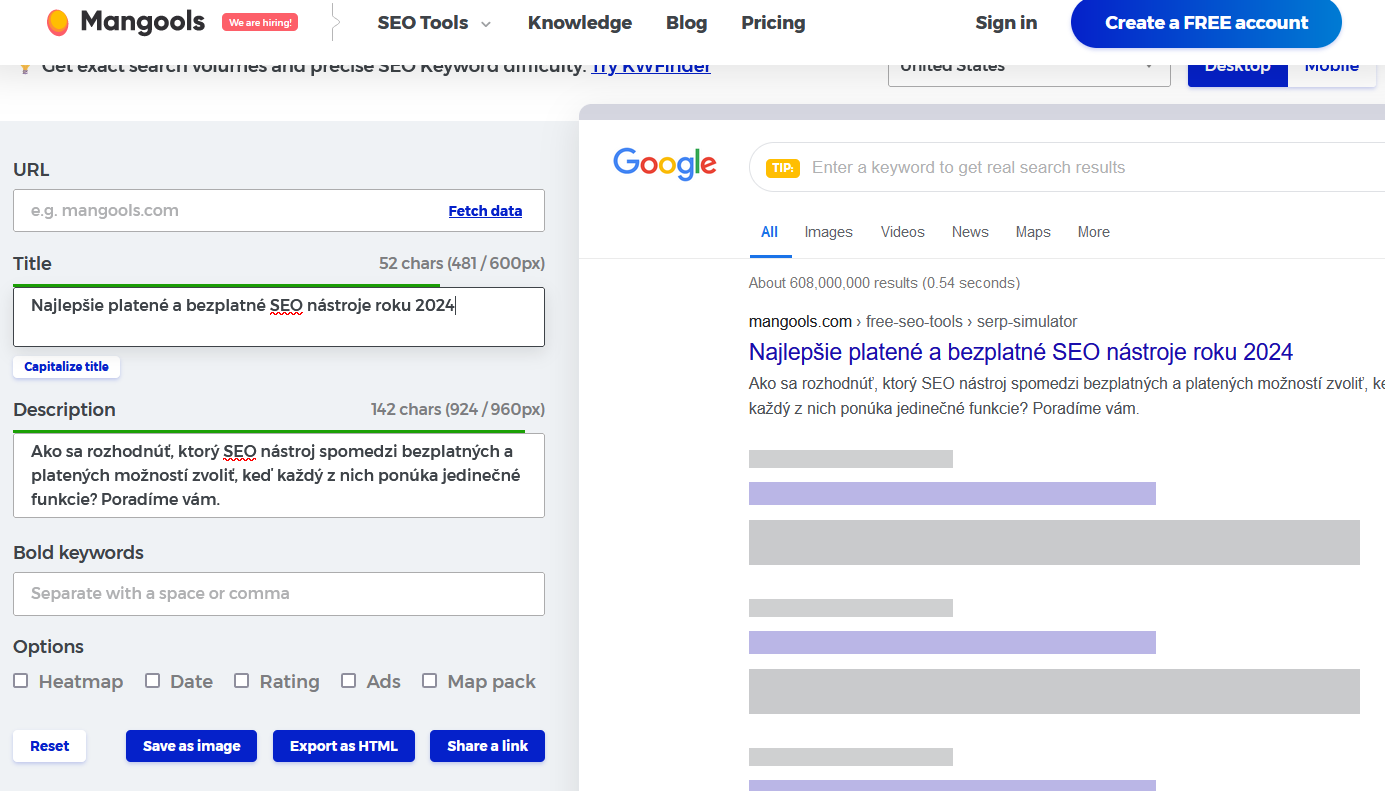Viewport: 1385px width, 791px height.
Task: Tick the Ads checkbox
Action: 349,681
